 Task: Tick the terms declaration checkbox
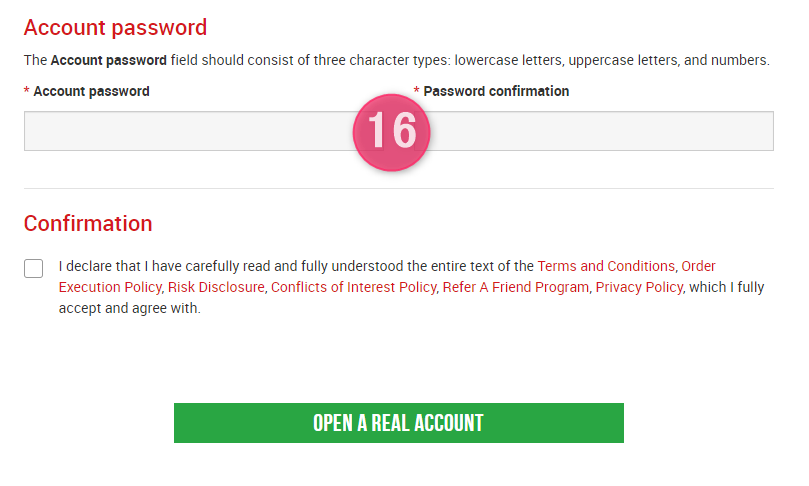[x=34, y=268]
